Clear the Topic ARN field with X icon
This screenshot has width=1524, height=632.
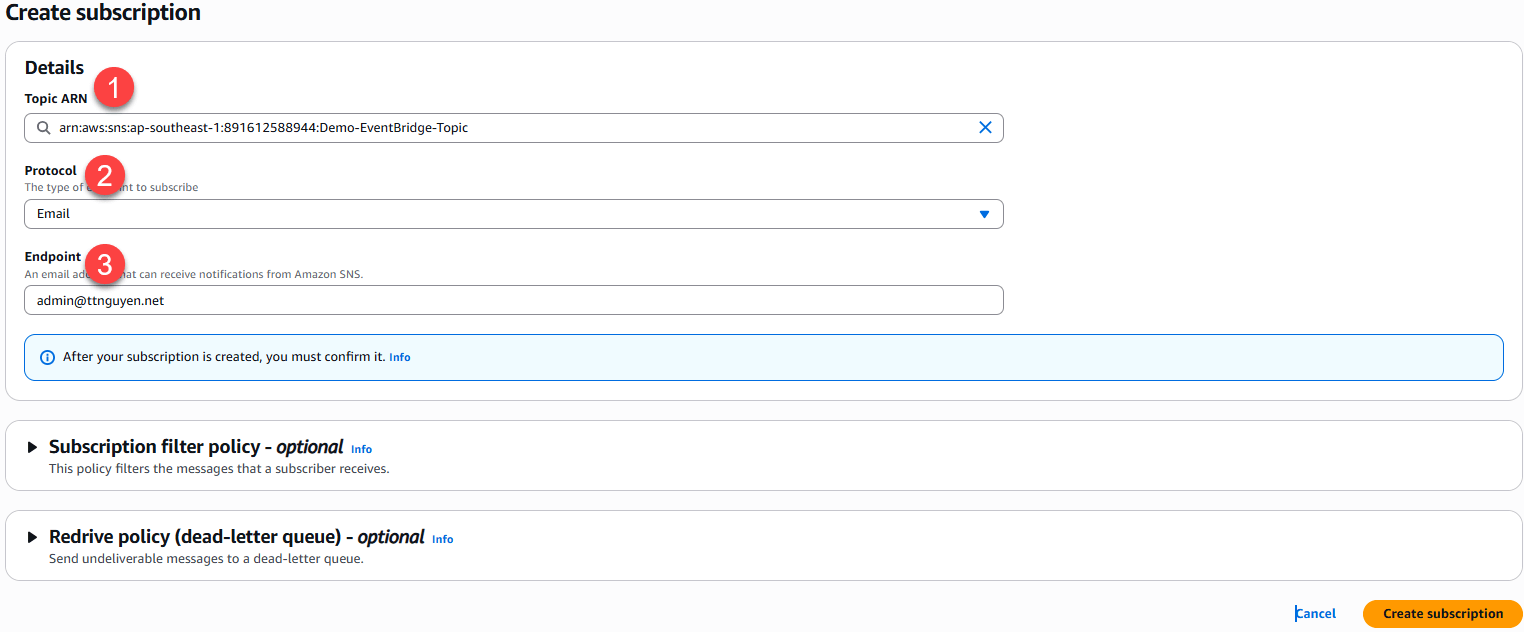(985, 128)
